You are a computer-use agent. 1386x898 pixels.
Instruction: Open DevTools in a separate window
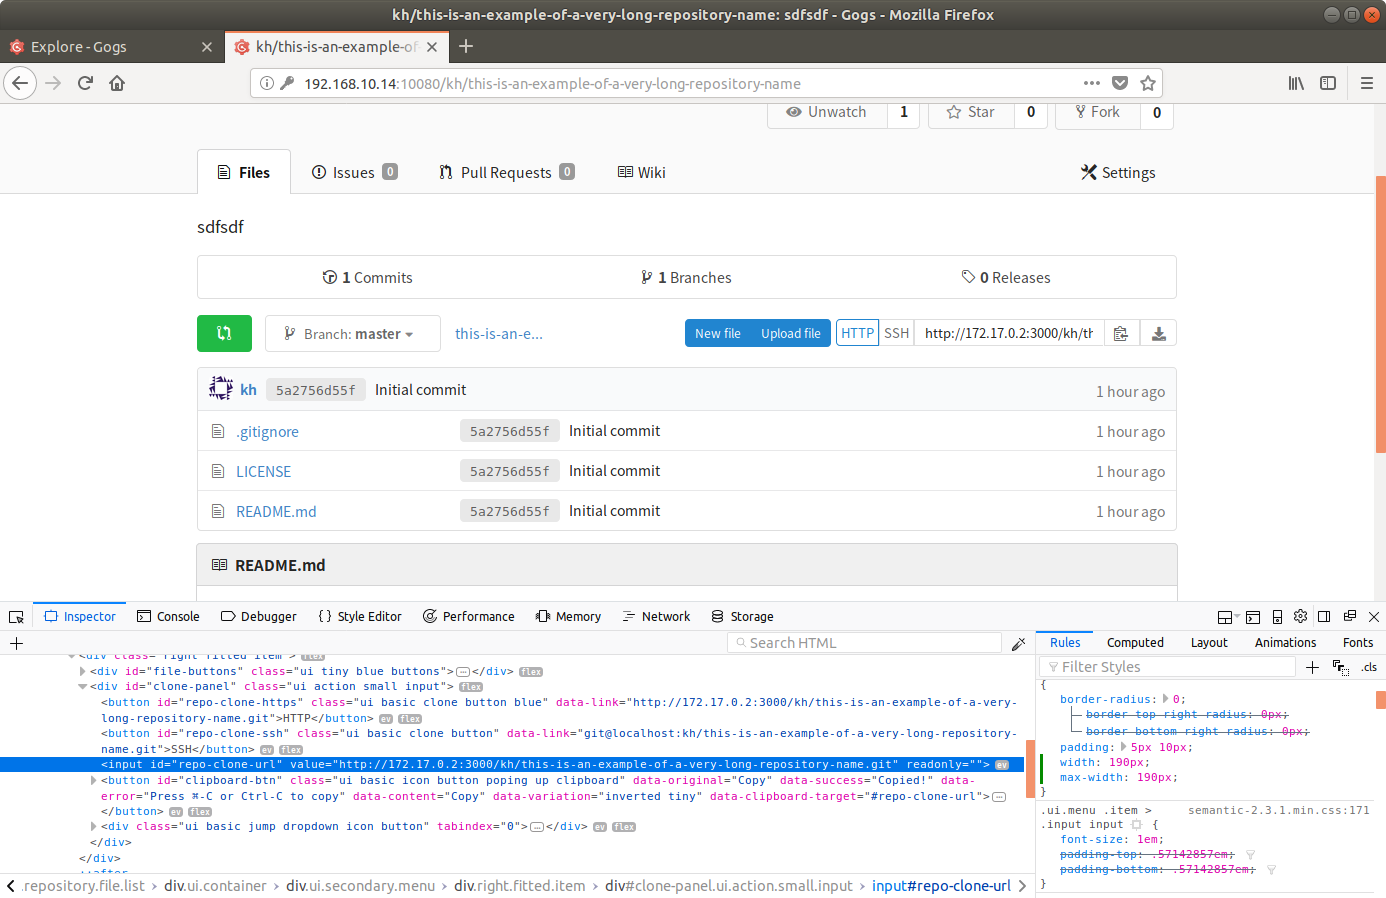[1349, 617]
